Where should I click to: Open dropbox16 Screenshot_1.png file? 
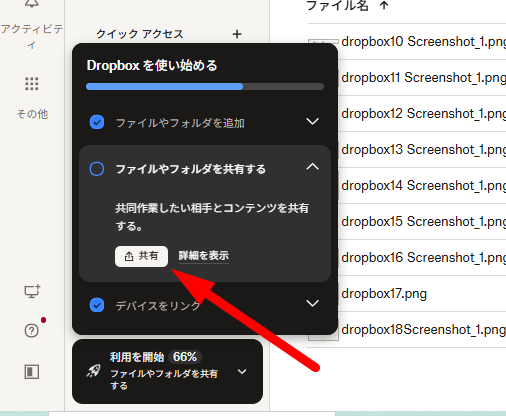[424, 258]
